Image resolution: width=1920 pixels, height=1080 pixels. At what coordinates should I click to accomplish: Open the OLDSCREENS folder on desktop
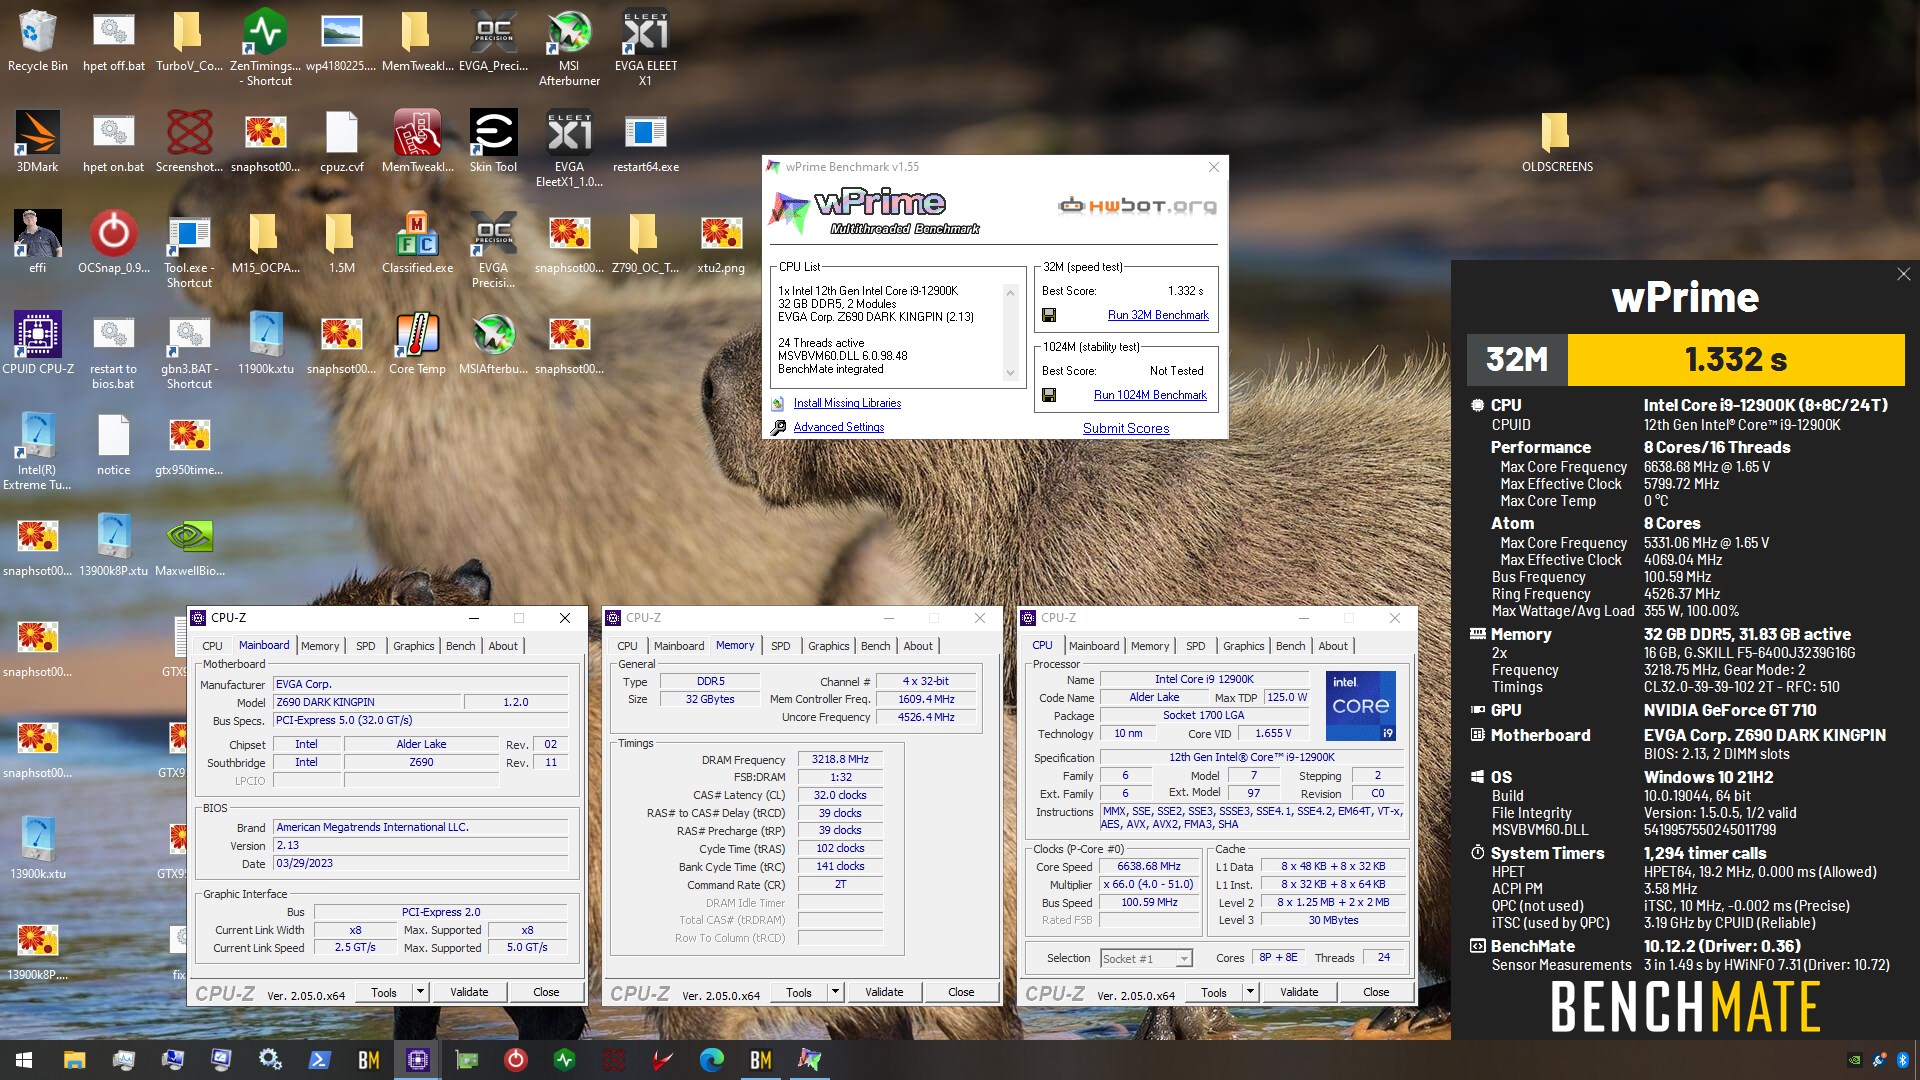(x=1557, y=142)
